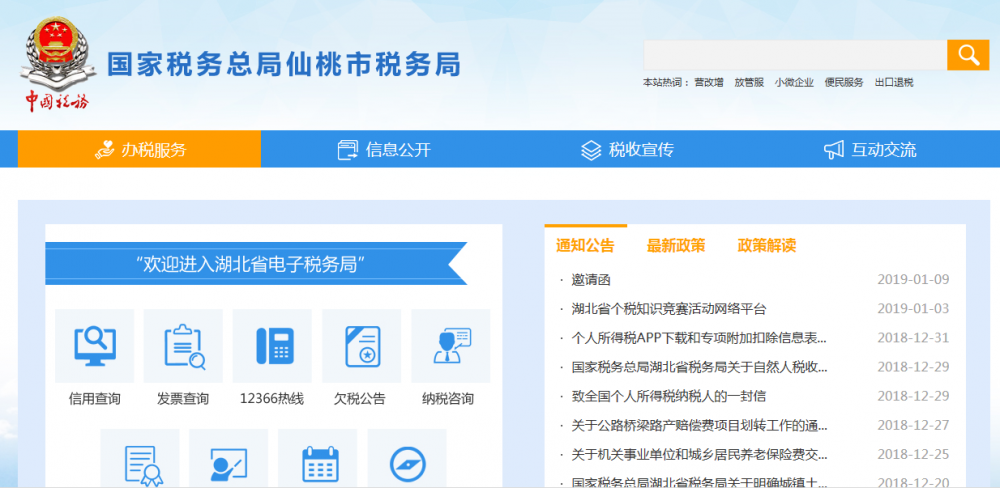
Task: Click the calendar icon in second row
Action: click(318, 462)
